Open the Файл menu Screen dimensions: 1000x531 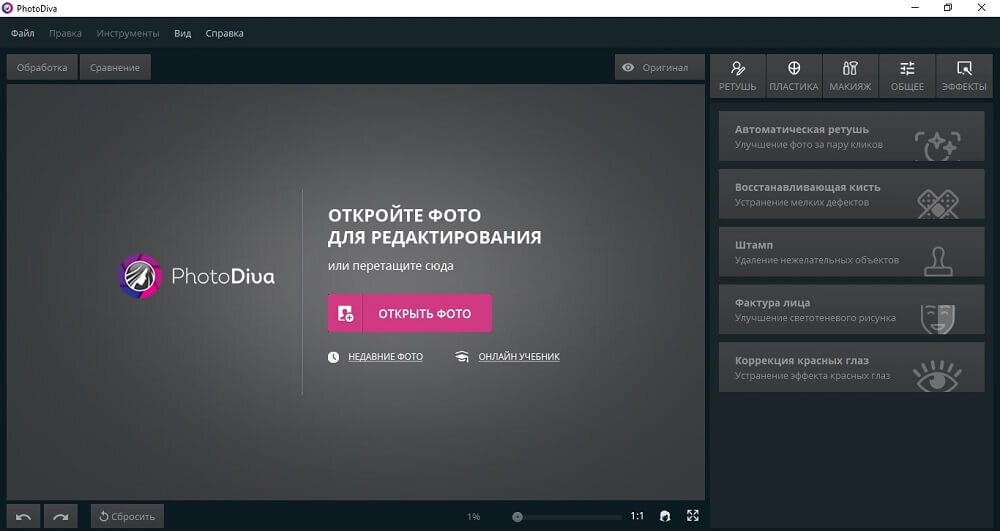click(x=22, y=33)
